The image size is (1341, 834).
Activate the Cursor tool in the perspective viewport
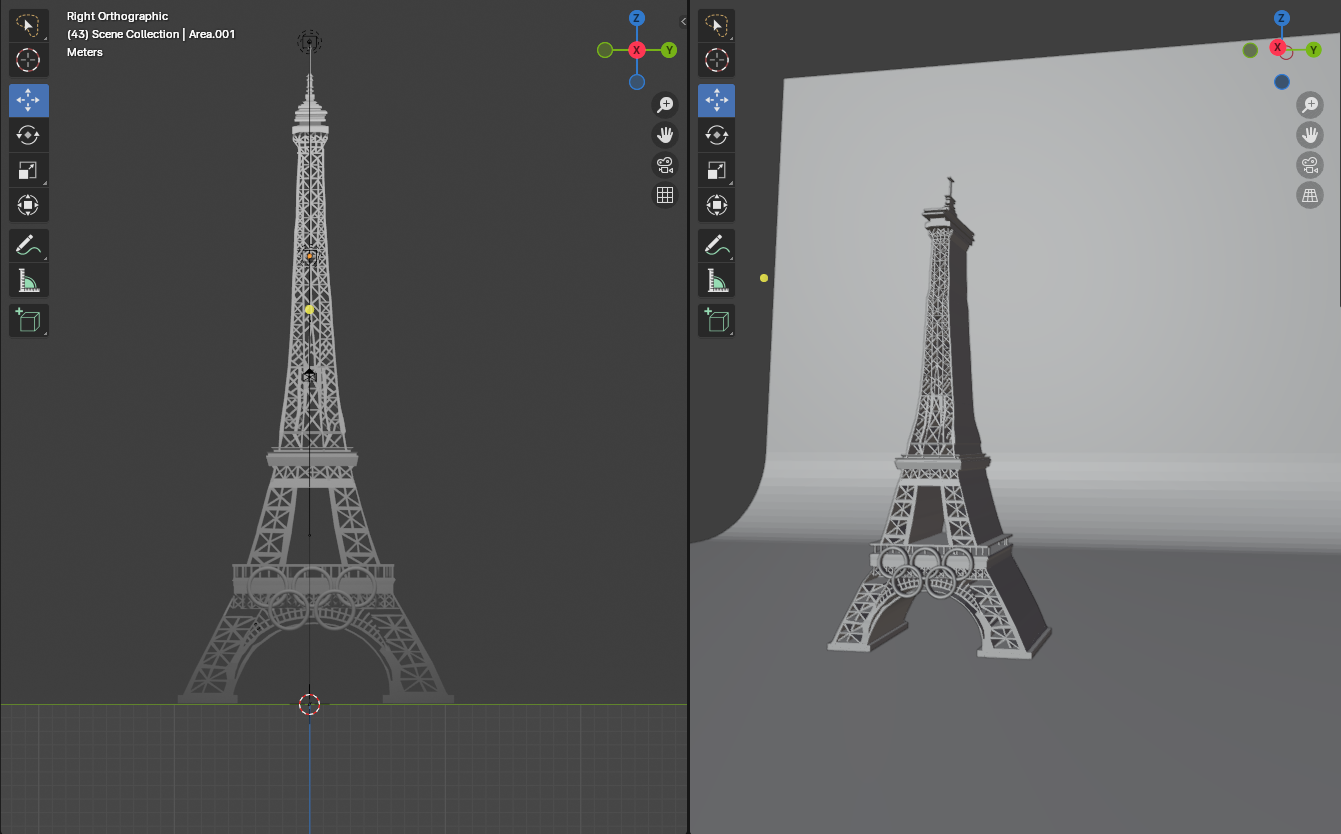(716, 60)
